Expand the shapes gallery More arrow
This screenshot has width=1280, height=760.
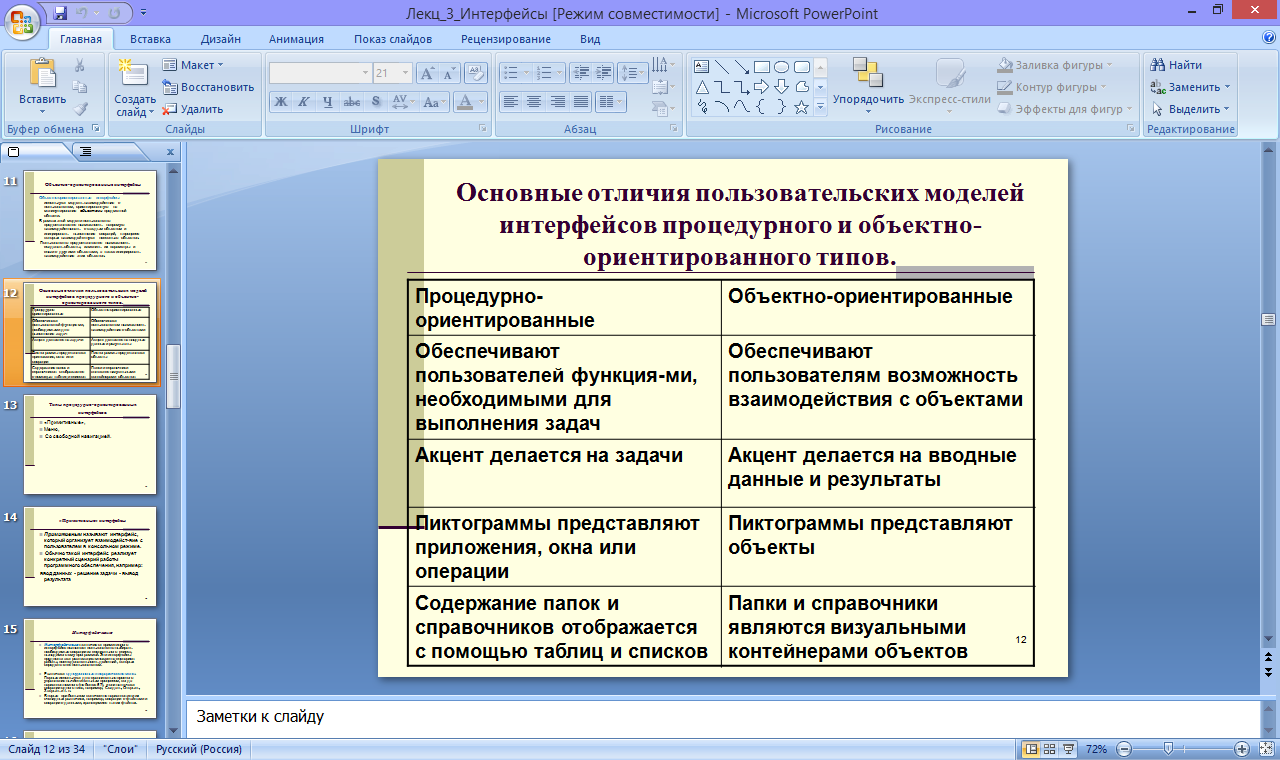(x=820, y=106)
